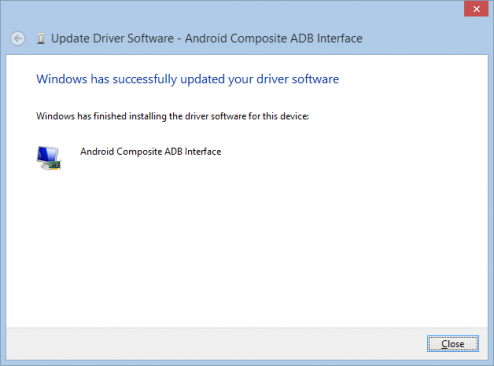This screenshot has height=366, width=494.
Task: Click 'Android Composite ADB Interface' in the window title
Action: 274,38
